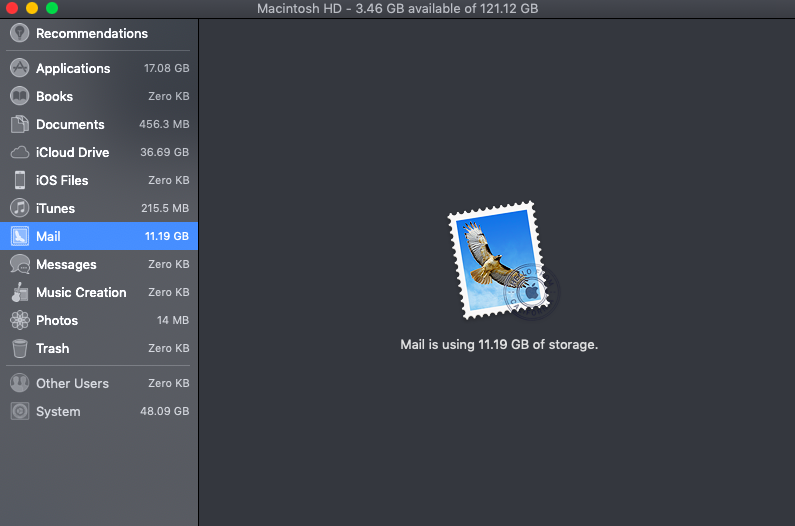Click the Recommendations lightbulb icon

pos(20,33)
